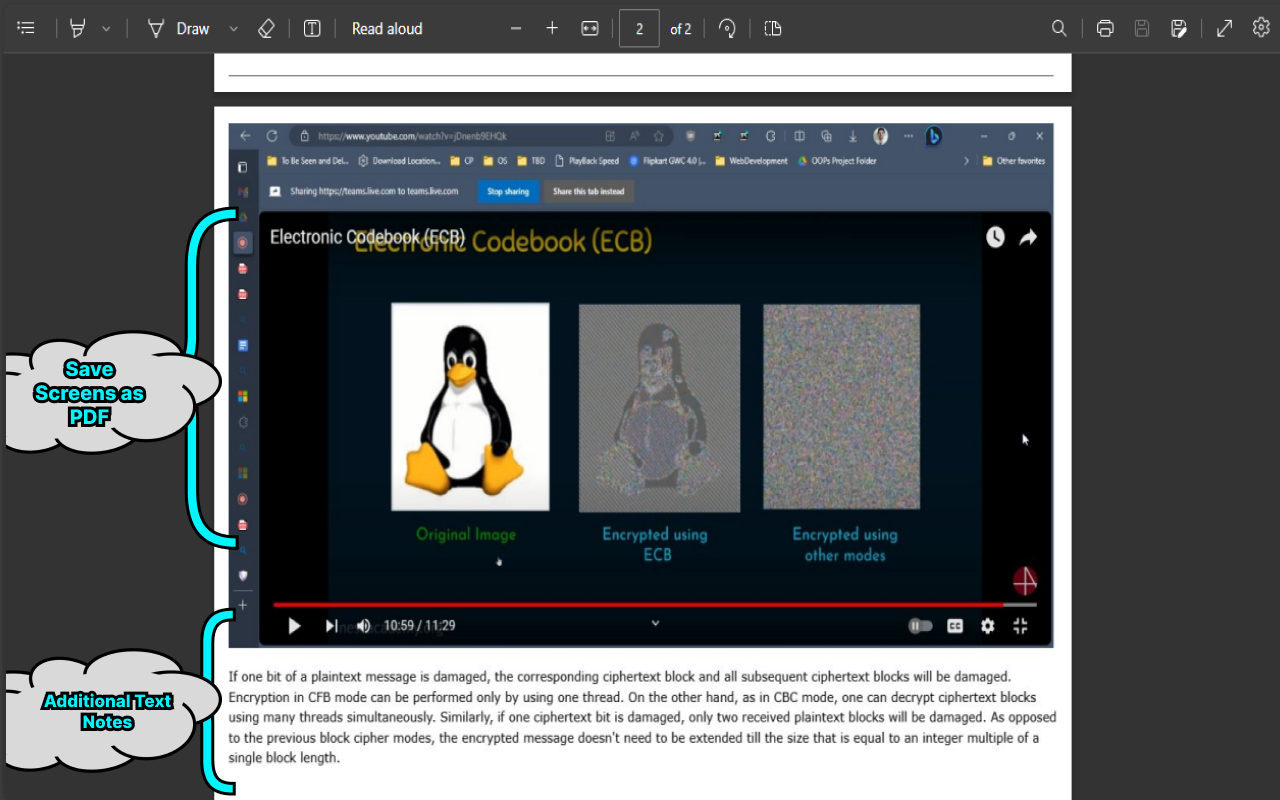Click the 'Stop sharing' button
The height and width of the screenshot is (800, 1280).
(x=508, y=191)
